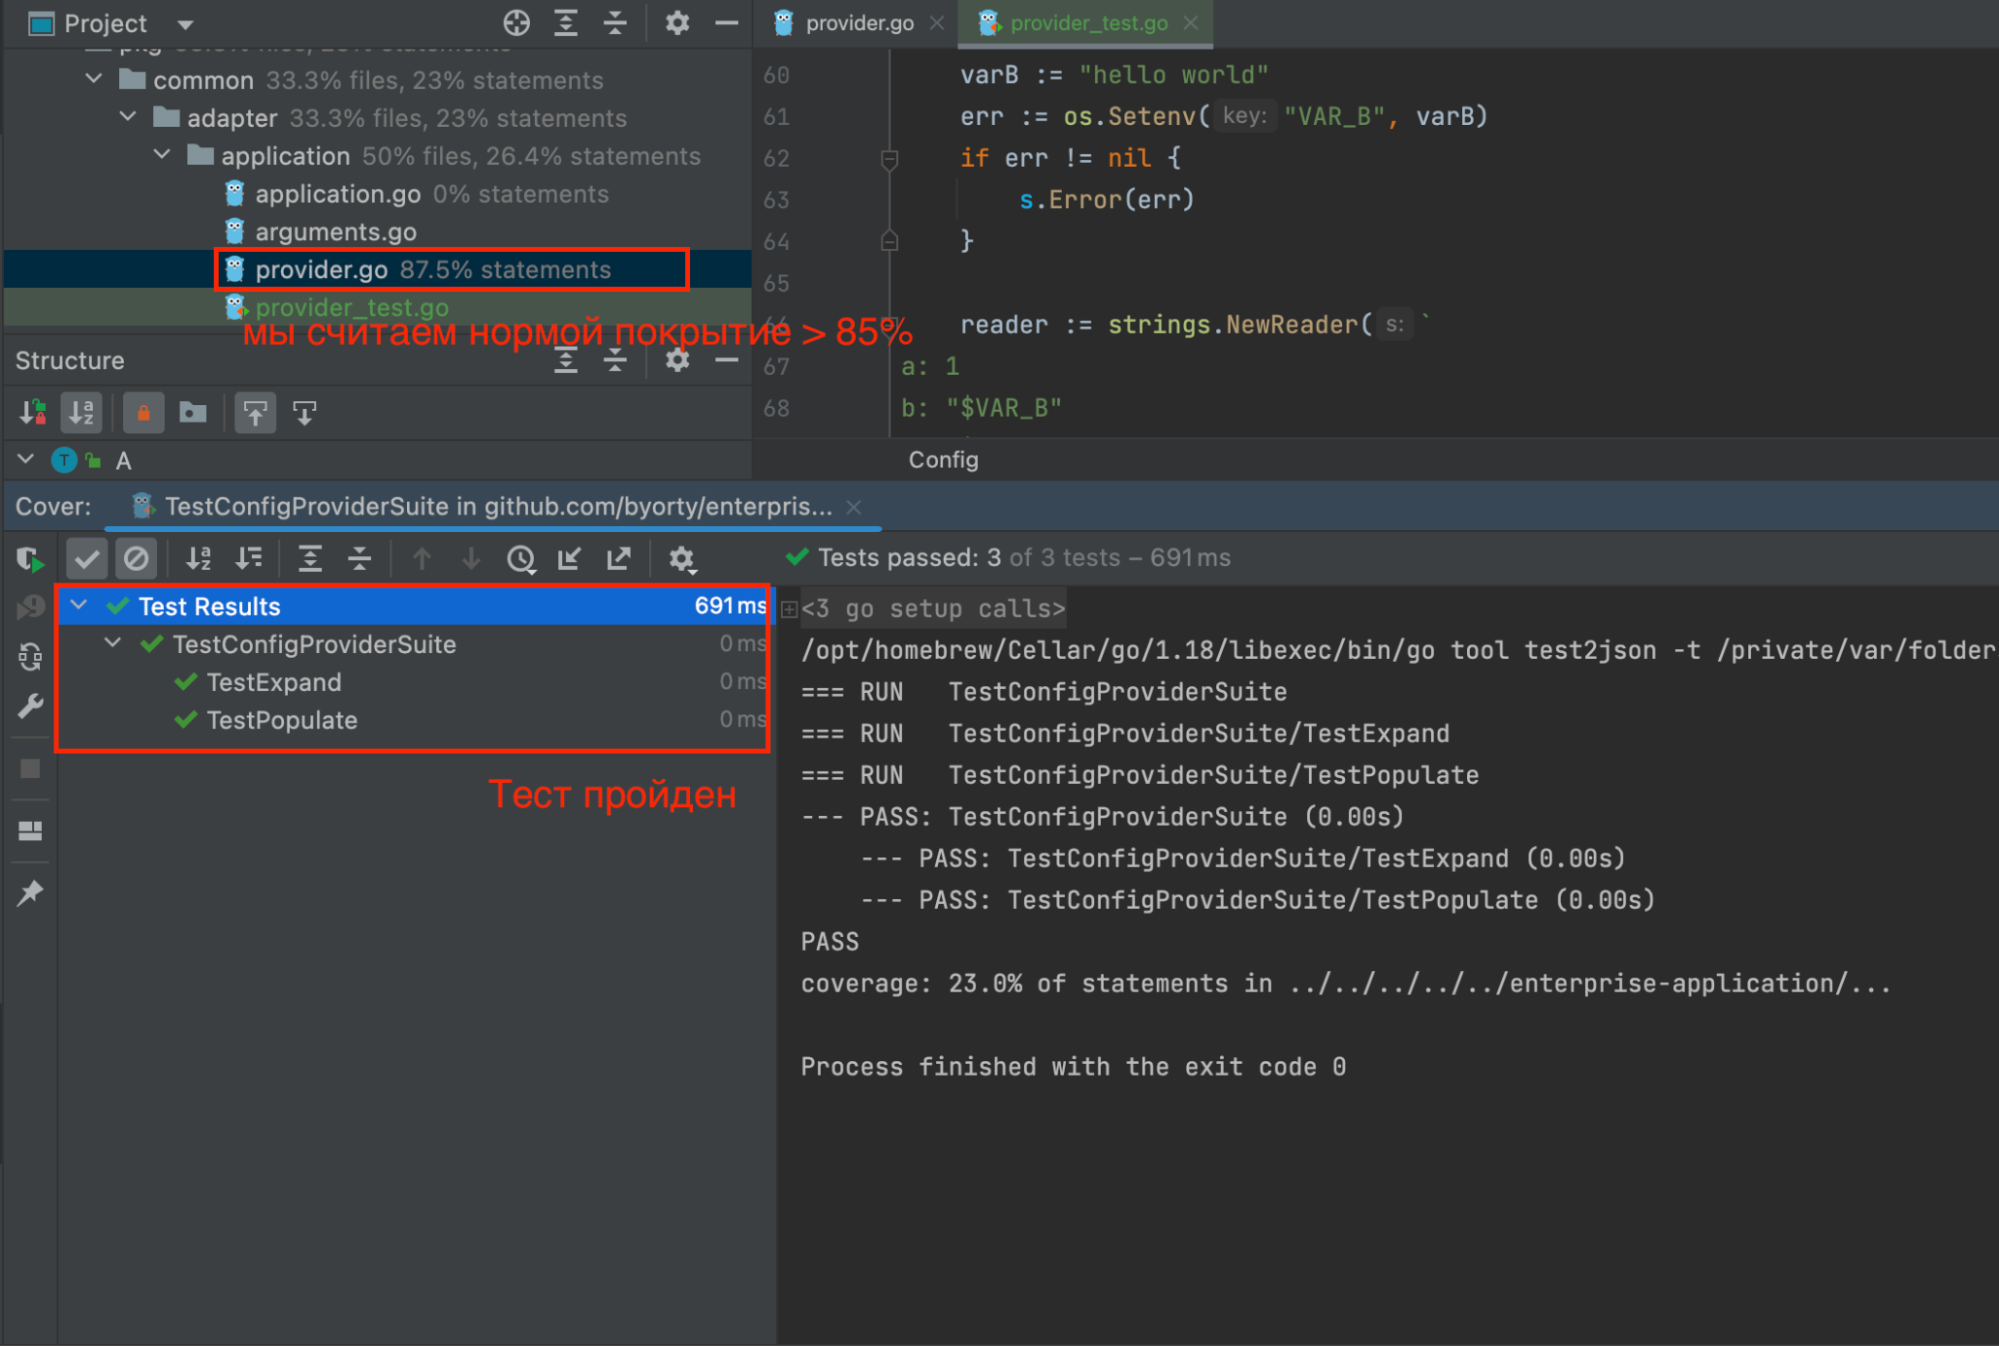Collapse the application folder
The width and height of the screenshot is (1999, 1347).
[162, 154]
